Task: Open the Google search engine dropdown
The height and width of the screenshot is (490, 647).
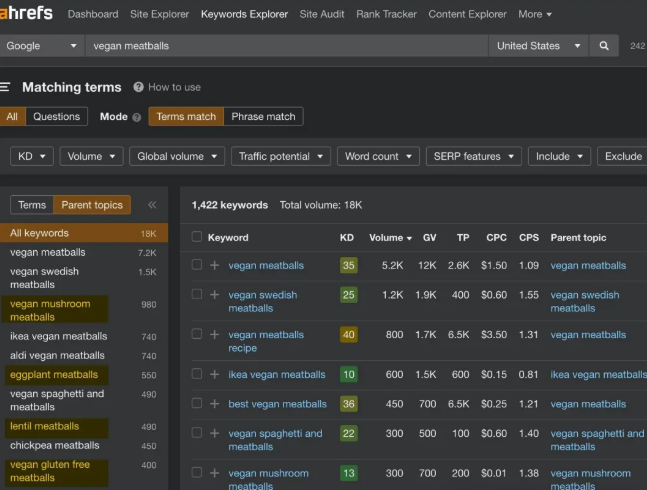Action: 42,46
